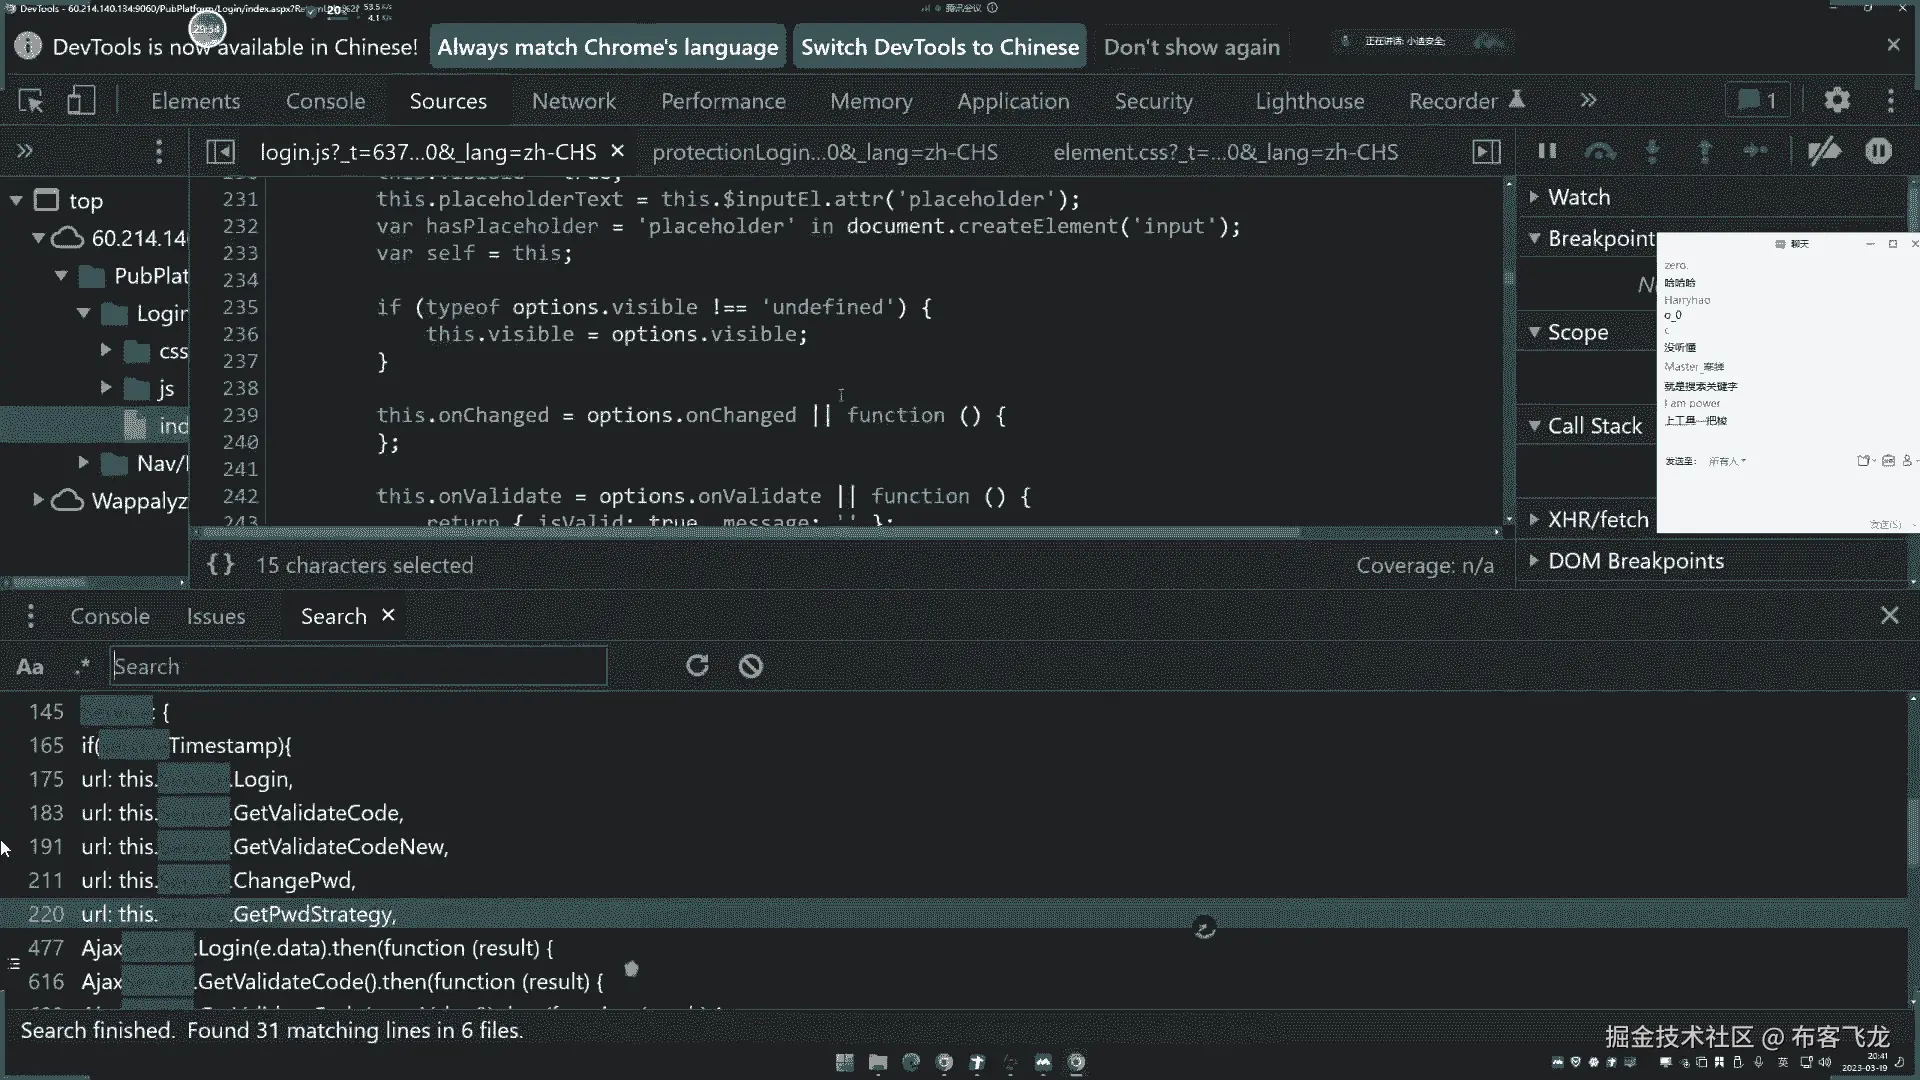
Task: Toggle deactivate breakpoints icon
Action: tap(1824, 151)
